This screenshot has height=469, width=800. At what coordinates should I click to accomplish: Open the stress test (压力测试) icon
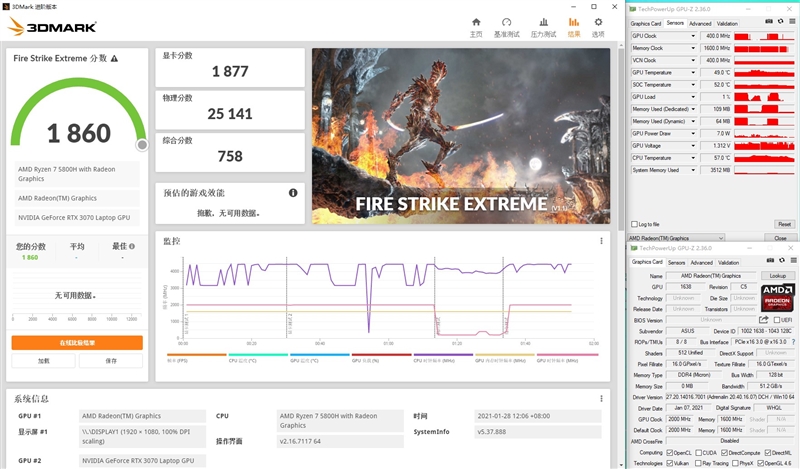tap(543, 22)
